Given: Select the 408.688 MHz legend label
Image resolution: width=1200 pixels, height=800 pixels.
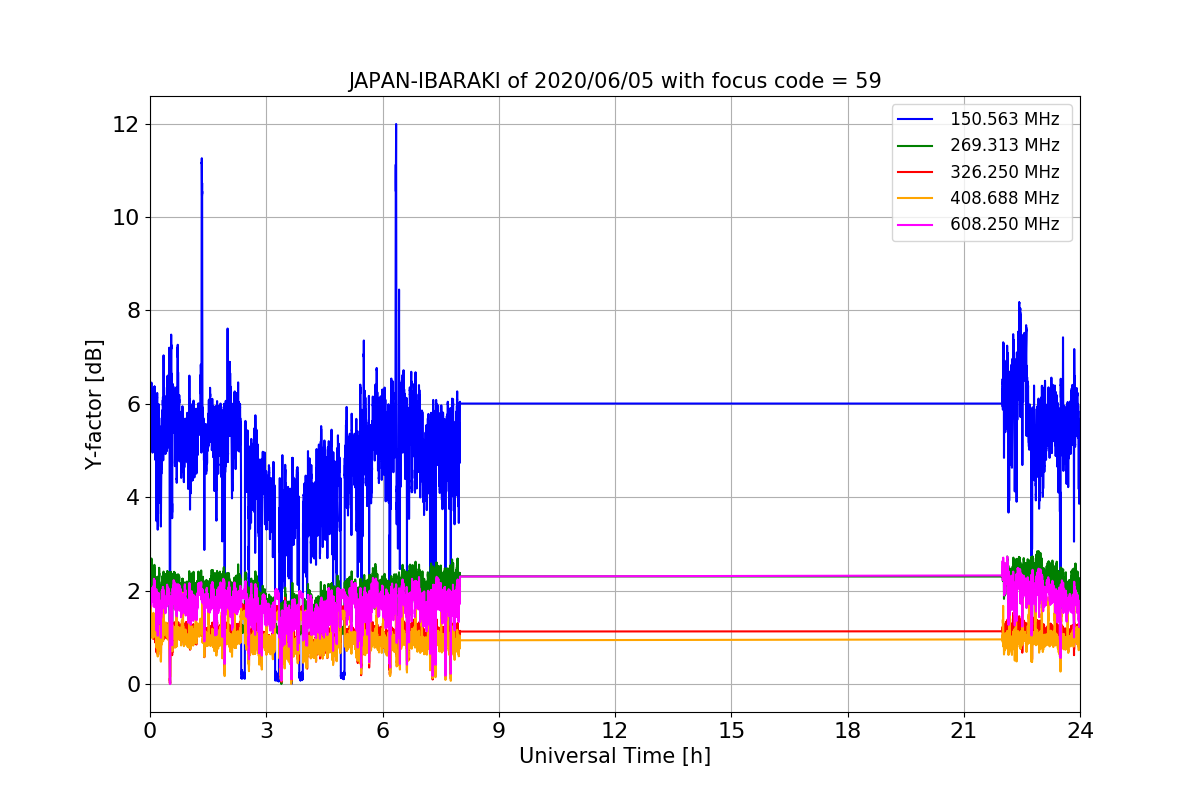Looking at the screenshot, I should pyautogui.click(x=1004, y=198).
